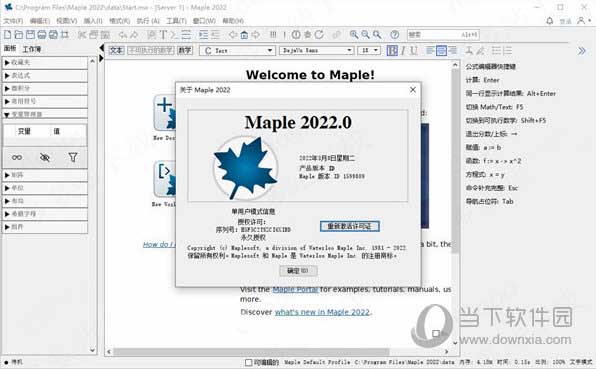
Task: Click the Home icon in navigation toolbar
Action: click(244, 35)
